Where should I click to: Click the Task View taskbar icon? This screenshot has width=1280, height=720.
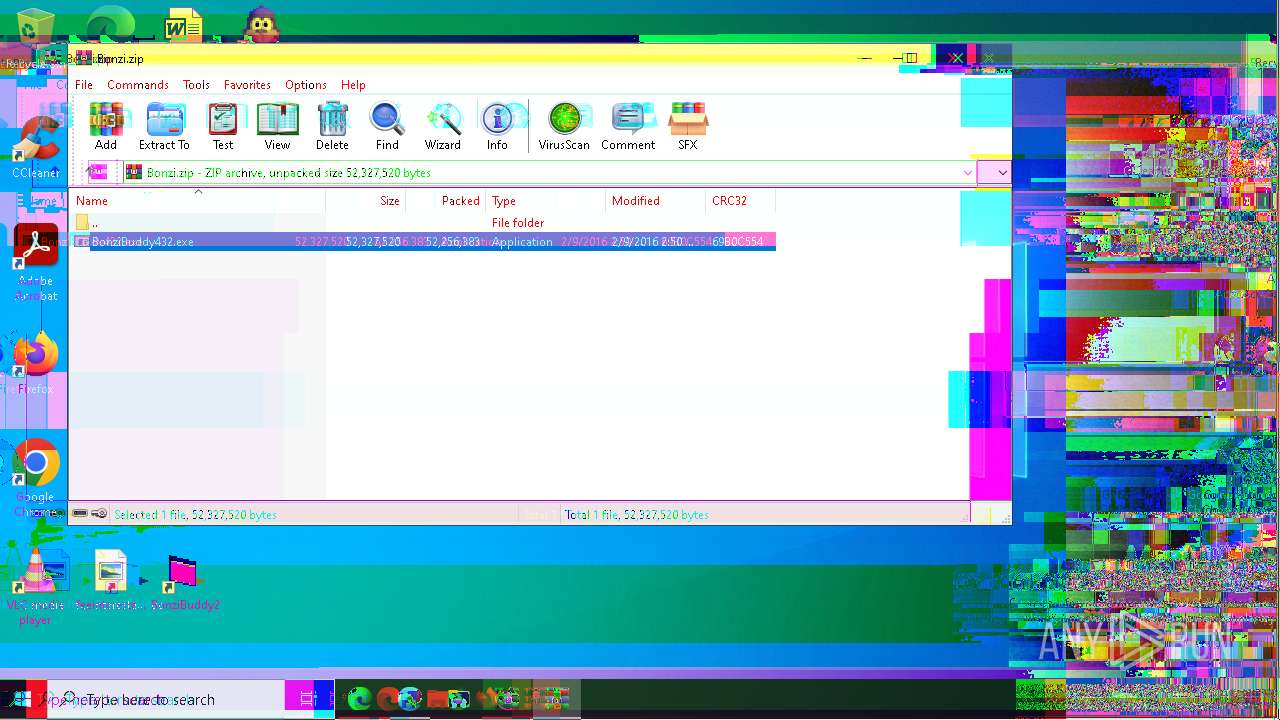pos(308,699)
